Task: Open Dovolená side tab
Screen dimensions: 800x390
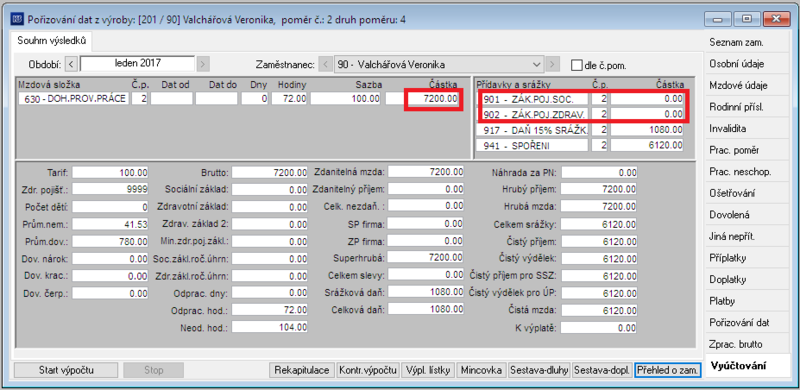Action: 748,215
